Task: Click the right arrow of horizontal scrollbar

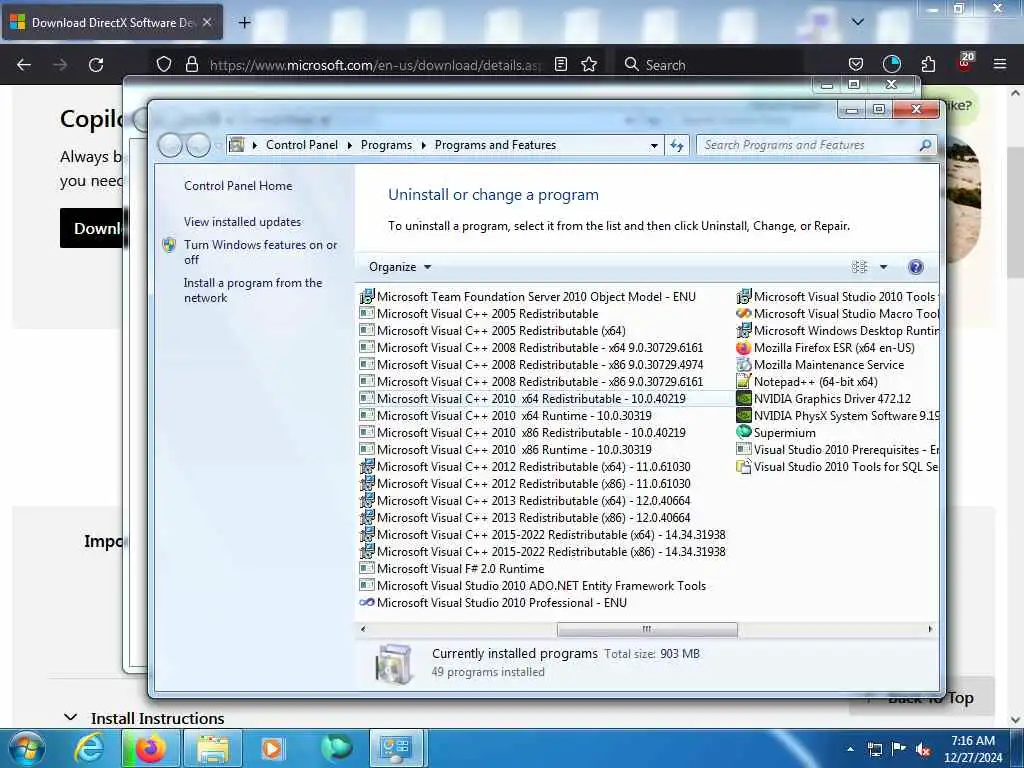Action: point(930,629)
